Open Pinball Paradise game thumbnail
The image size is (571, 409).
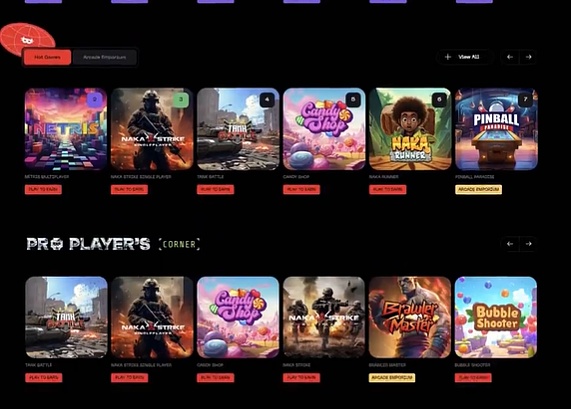[x=496, y=129]
